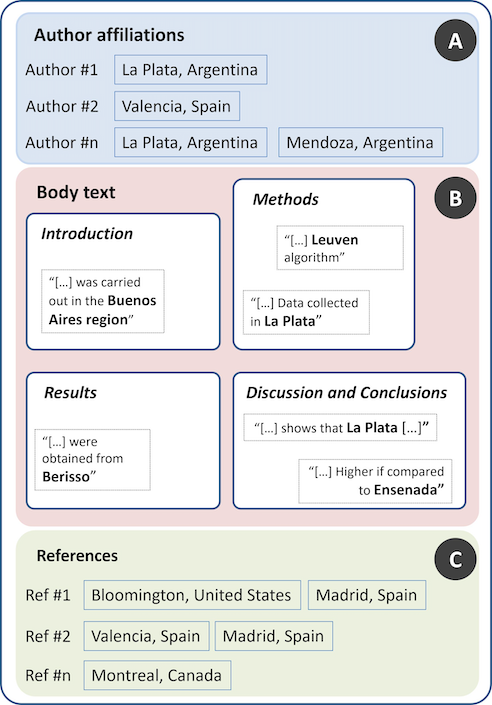492x705 pixels.
Task: Click the Leuven algorithm quote box
Action: (x=340, y=248)
